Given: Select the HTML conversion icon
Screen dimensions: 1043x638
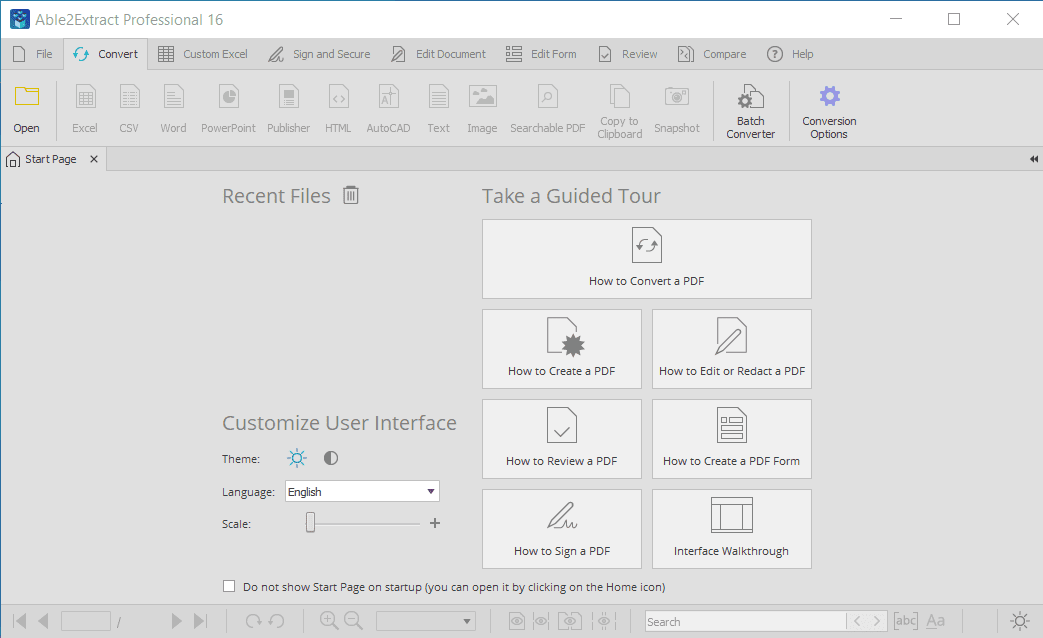Looking at the screenshot, I should pos(338,97).
